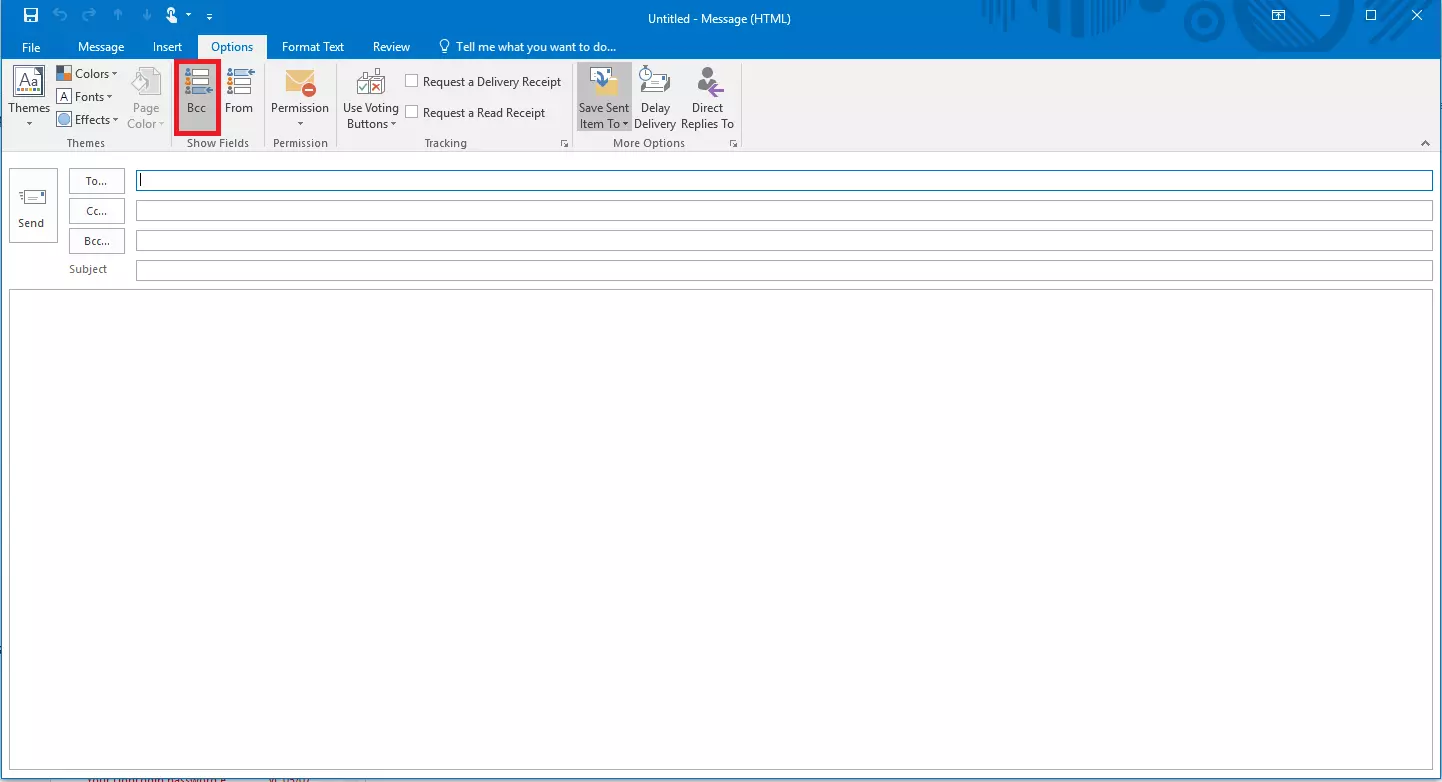This screenshot has width=1442, height=782.
Task: Open Direct Replies To options
Action: coord(707,97)
